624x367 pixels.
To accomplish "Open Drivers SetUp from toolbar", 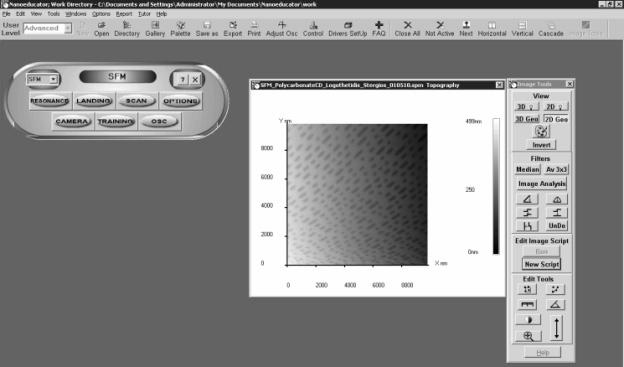I will point(347,29).
